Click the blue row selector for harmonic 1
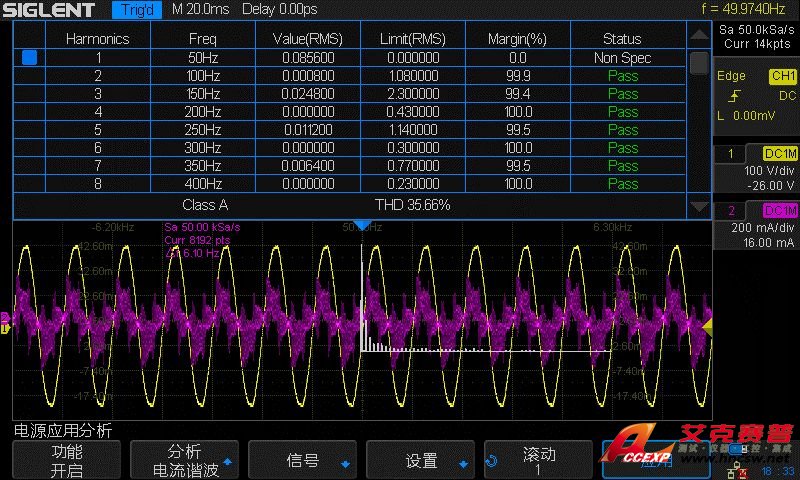Screen dimensions: 800x480 29,58
